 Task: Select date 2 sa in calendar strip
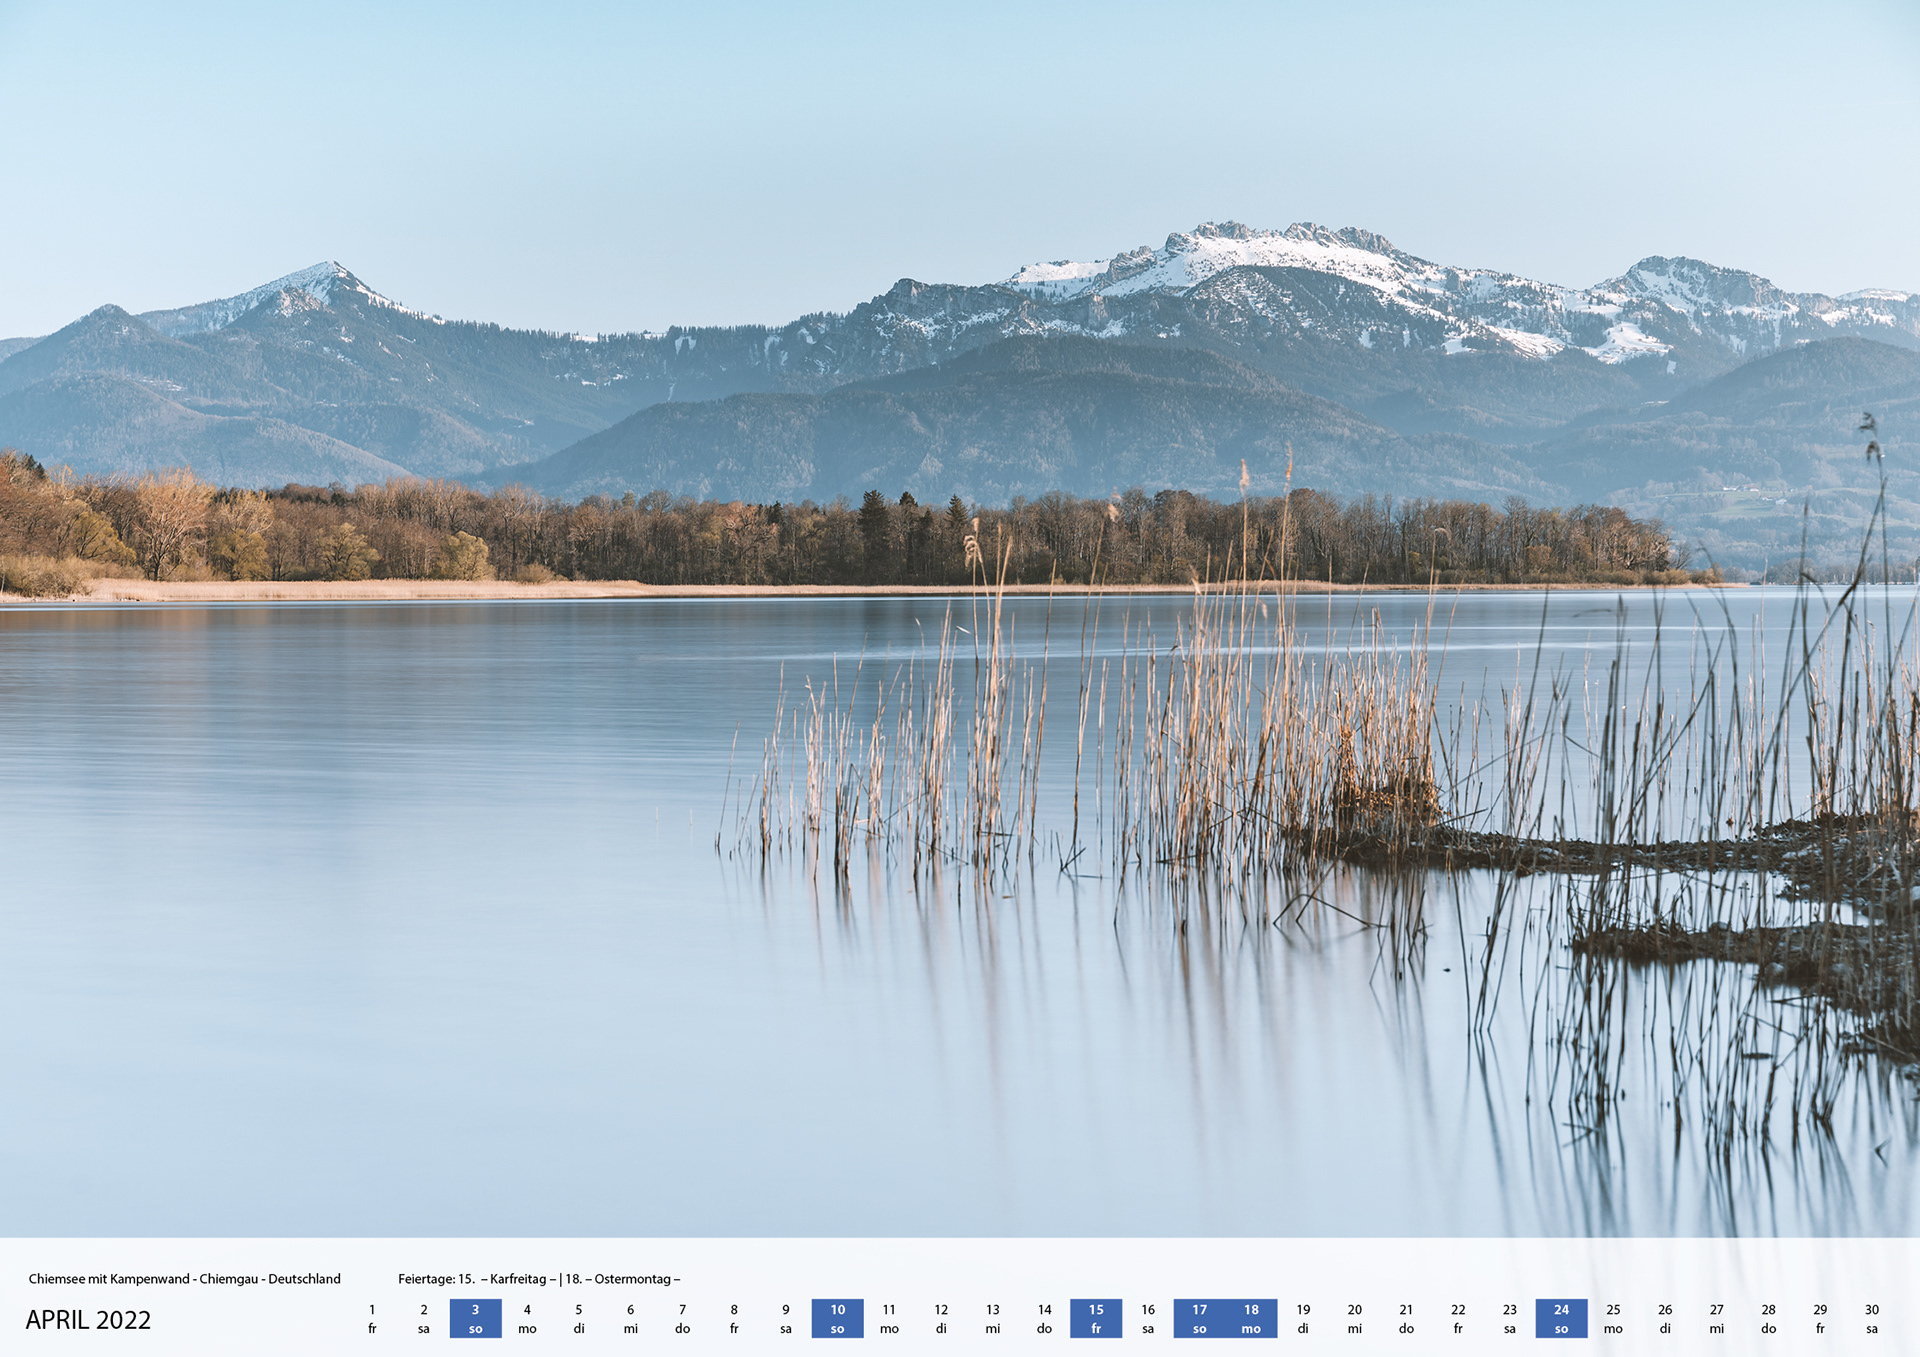coord(424,1319)
